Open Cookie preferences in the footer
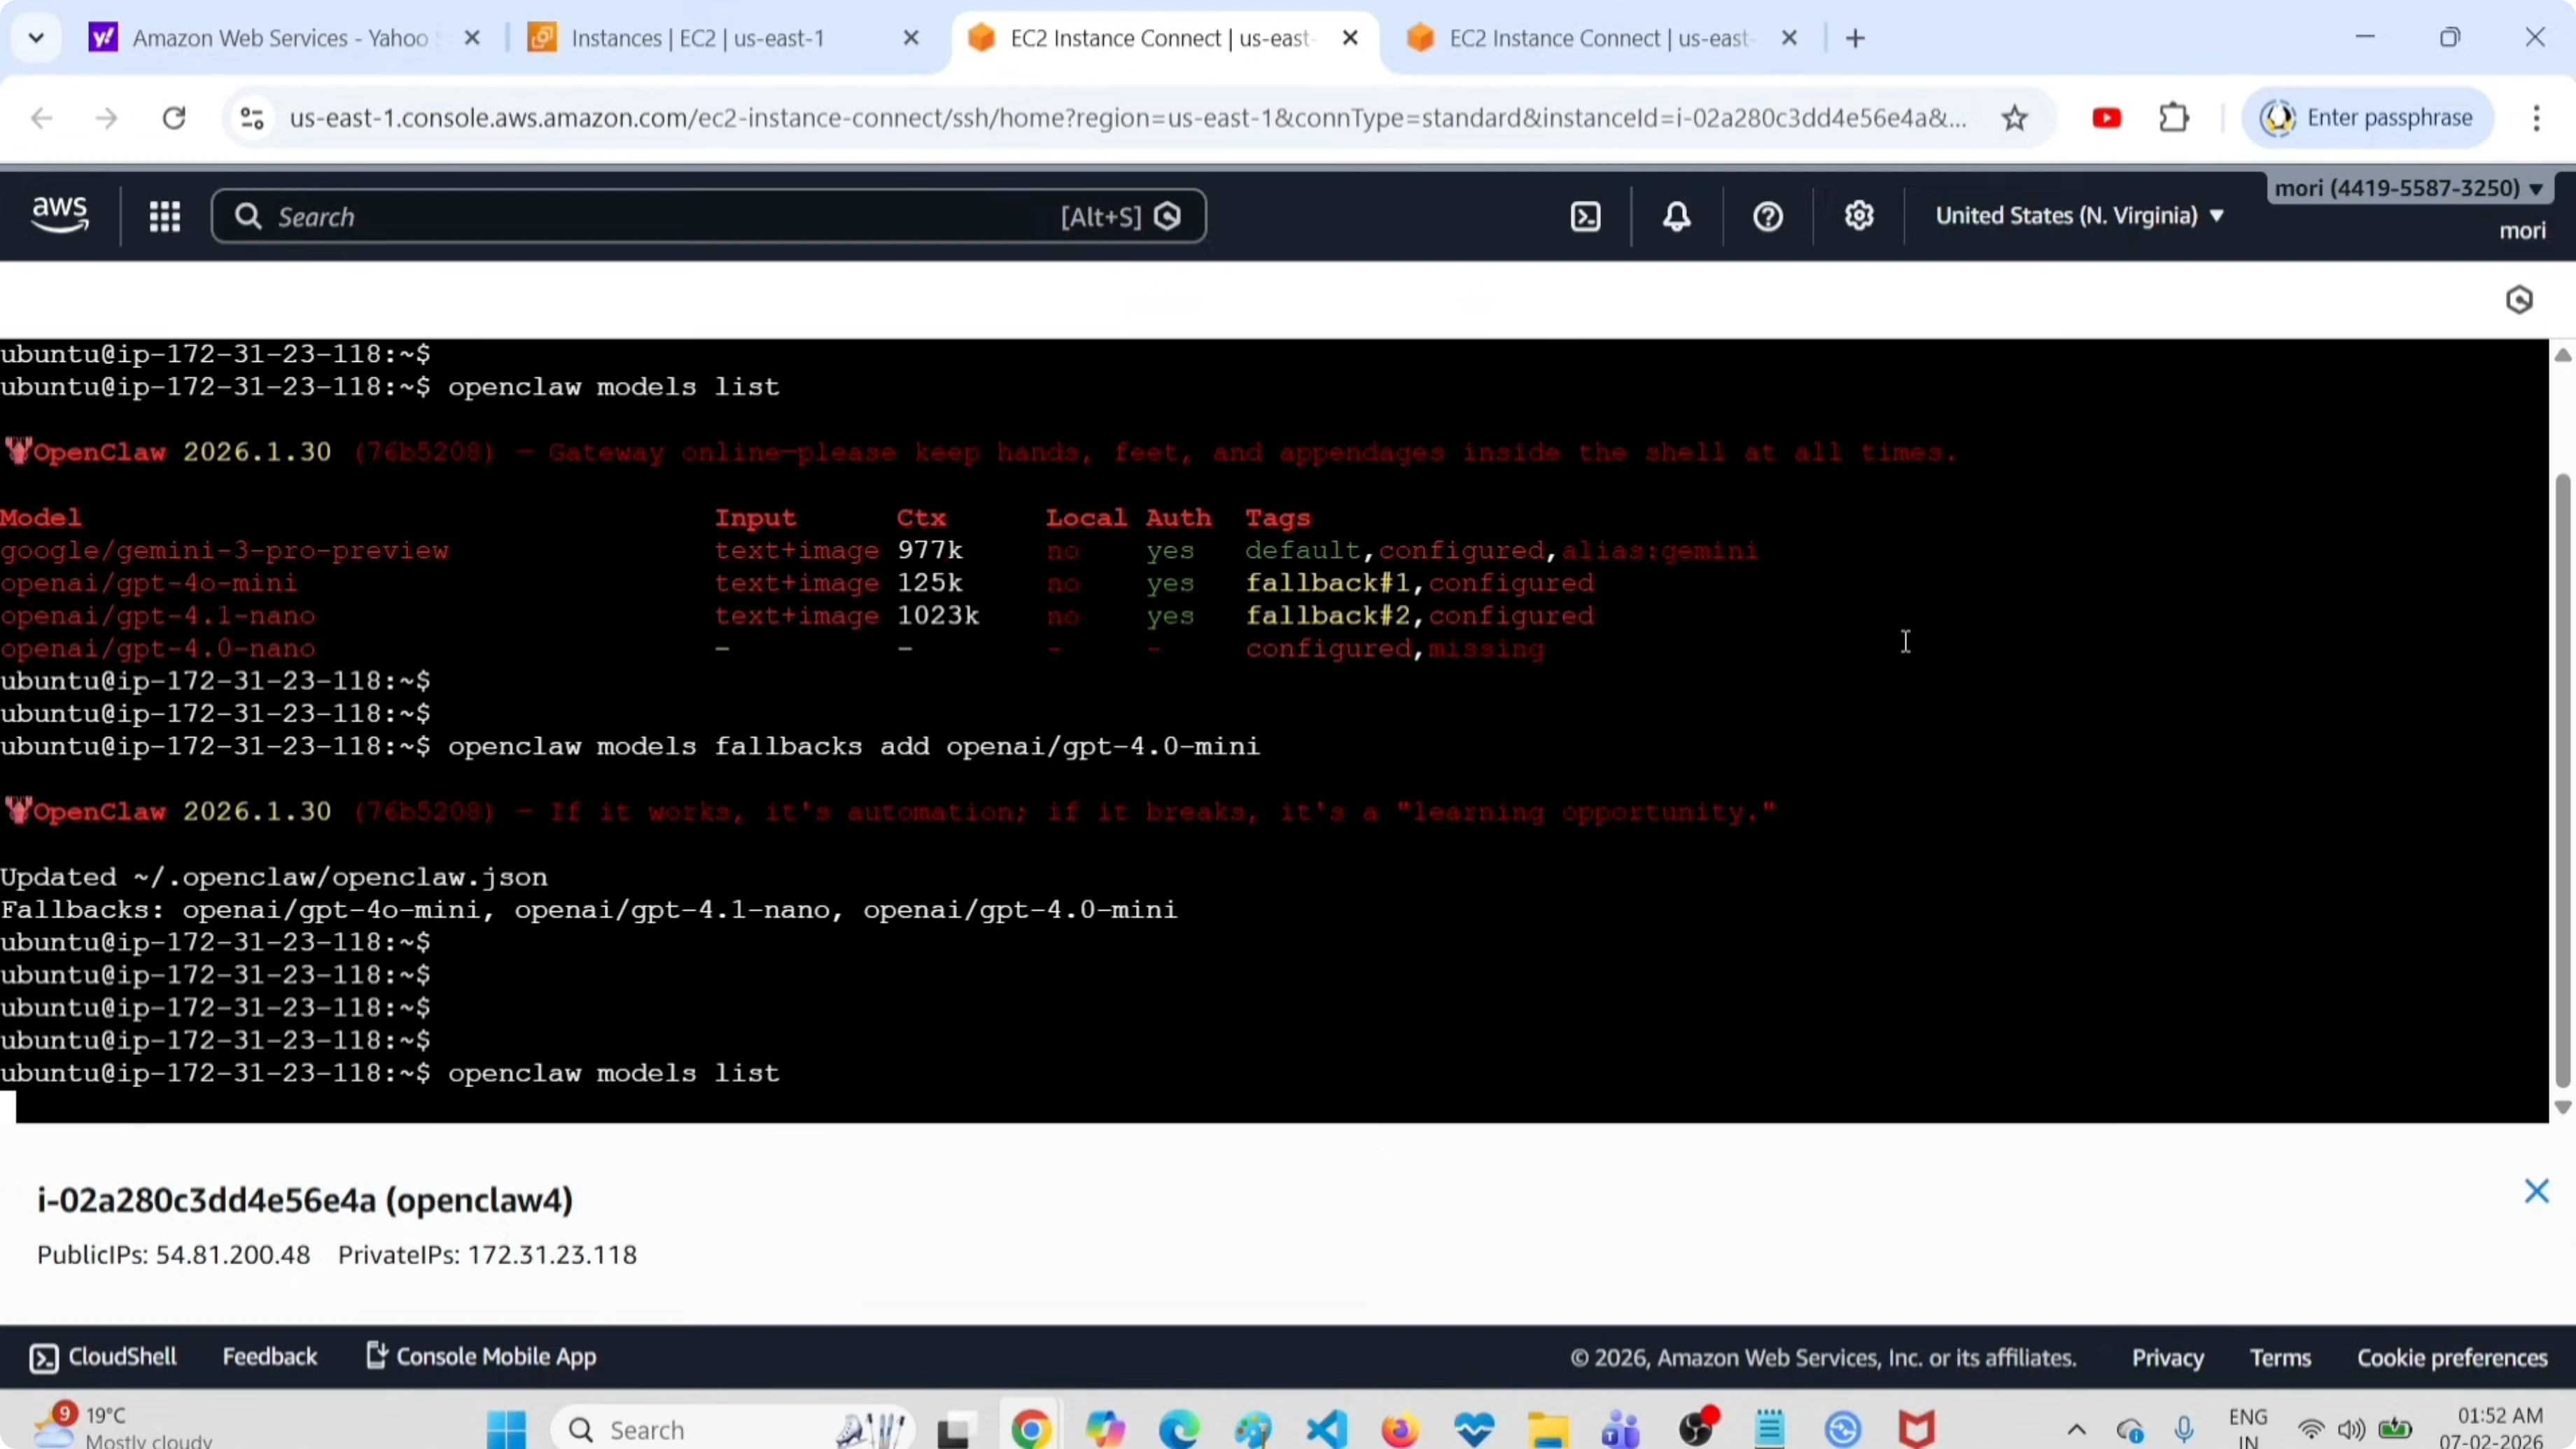 click(x=2451, y=1357)
